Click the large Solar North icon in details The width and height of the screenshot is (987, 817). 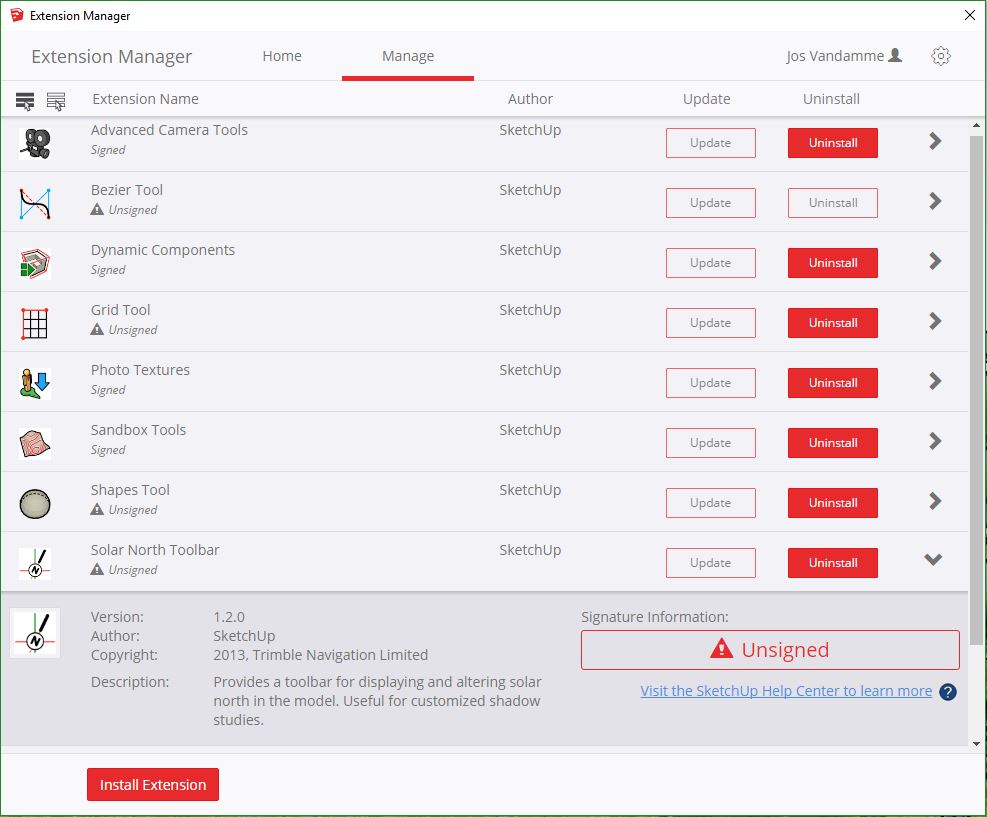tap(35, 633)
